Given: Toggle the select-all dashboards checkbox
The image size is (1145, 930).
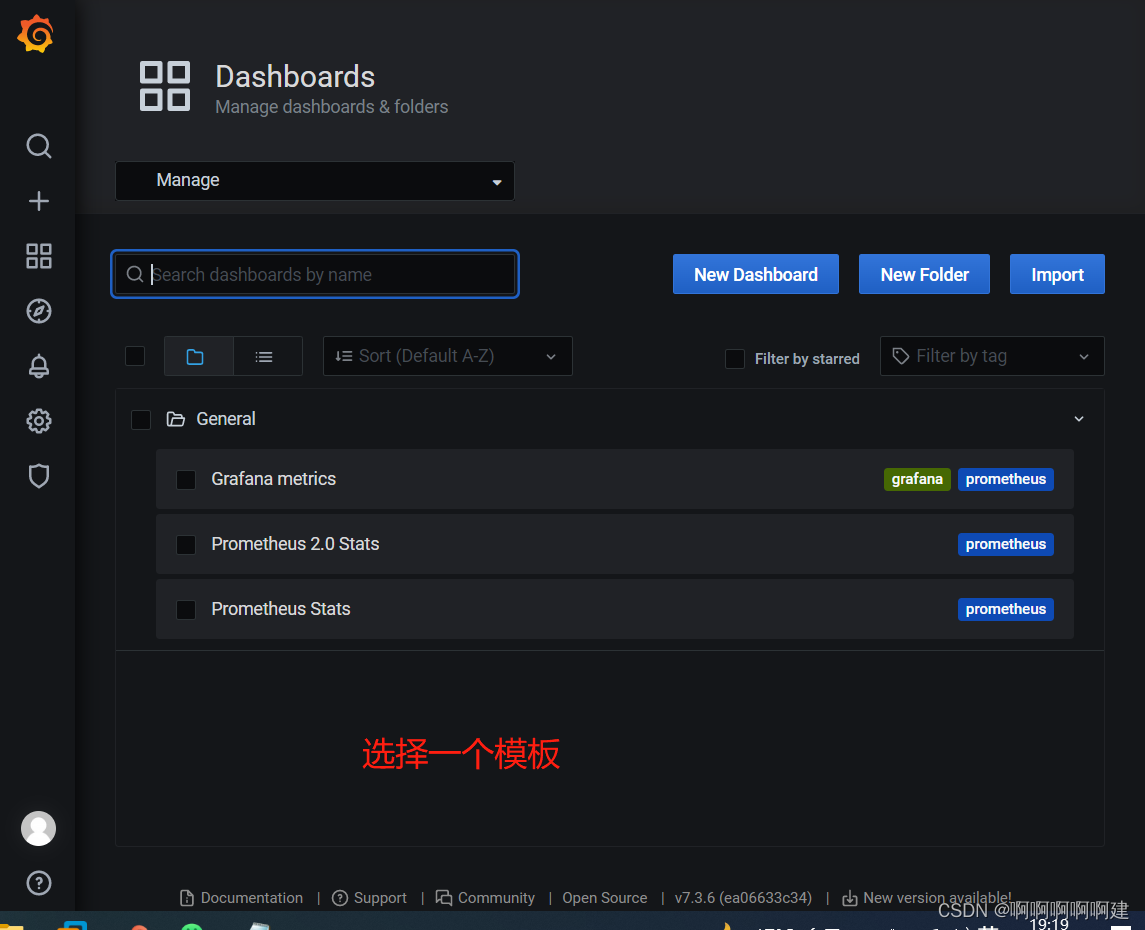Looking at the screenshot, I should [x=135, y=356].
